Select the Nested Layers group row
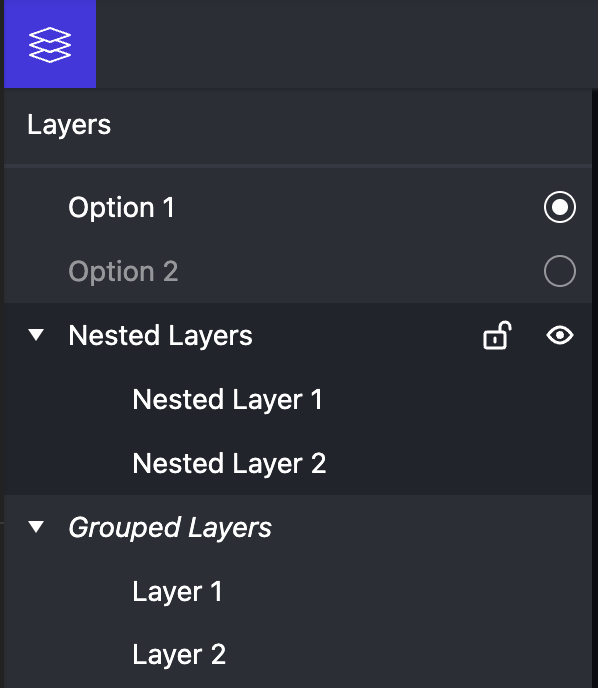This screenshot has height=688, width=598. (298, 335)
